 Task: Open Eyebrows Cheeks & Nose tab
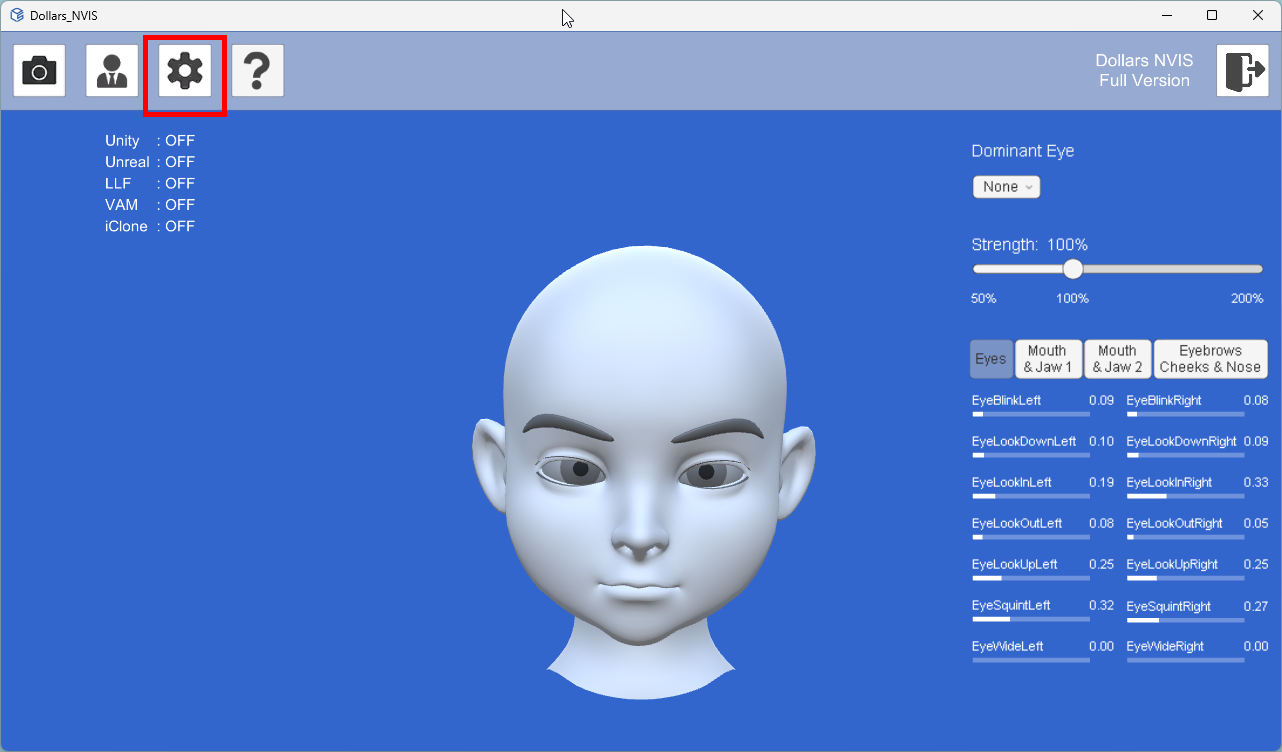[x=1210, y=359]
